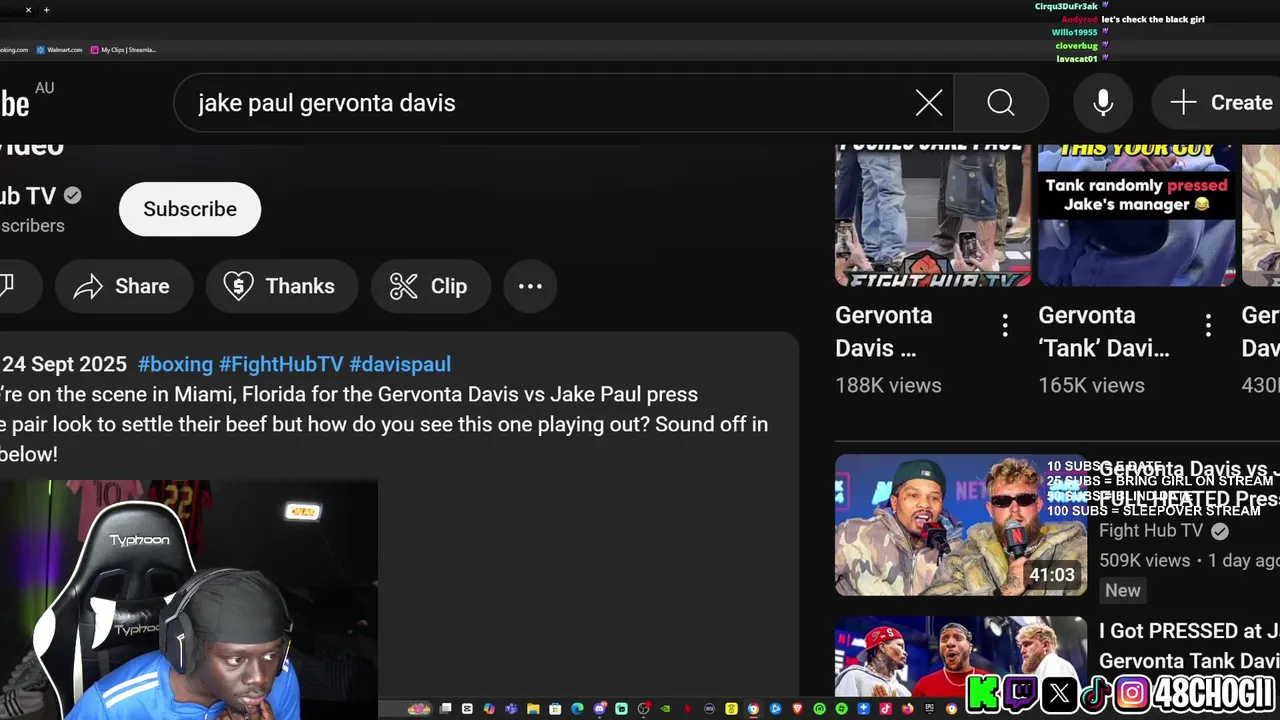Image resolution: width=1280 pixels, height=720 pixels.
Task: Open the NVIDIA app from the taskbar
Action: 665,709
